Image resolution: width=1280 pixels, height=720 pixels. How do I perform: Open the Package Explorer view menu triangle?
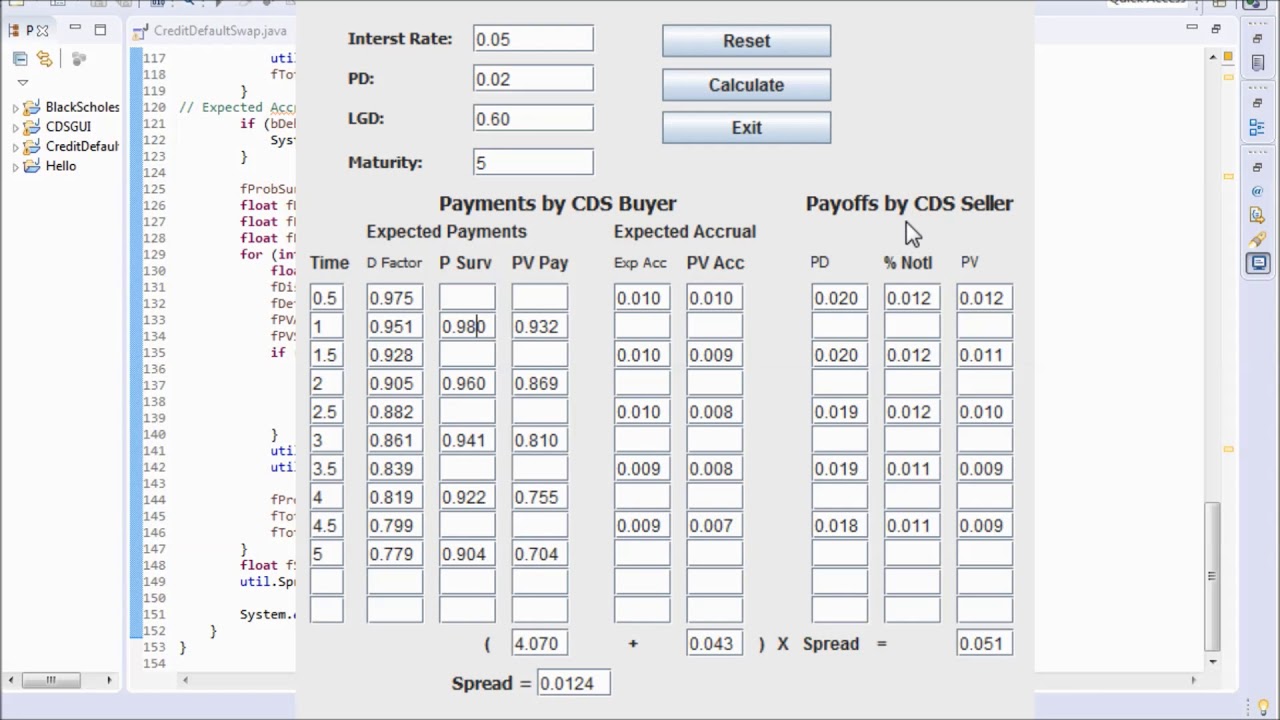coord(22,82)
